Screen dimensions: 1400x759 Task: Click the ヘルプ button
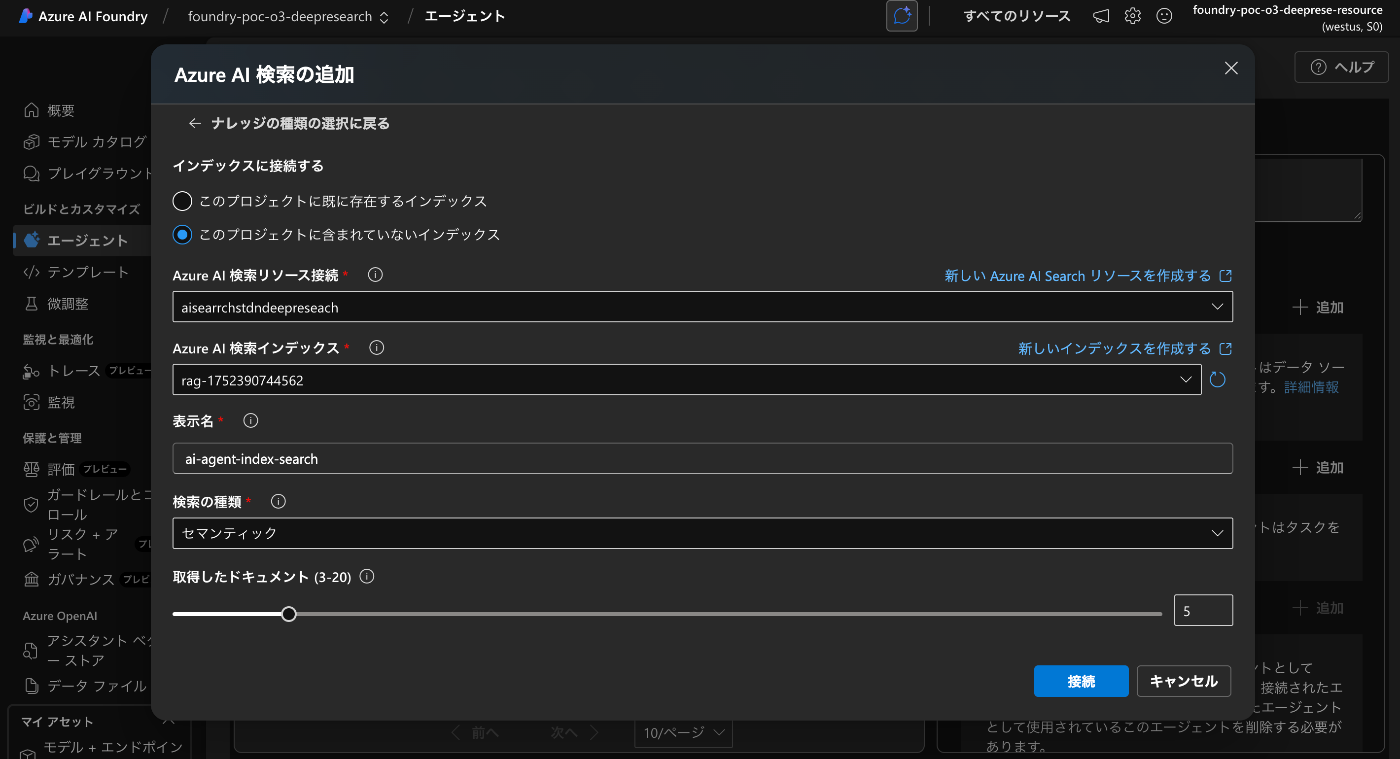1342,67
